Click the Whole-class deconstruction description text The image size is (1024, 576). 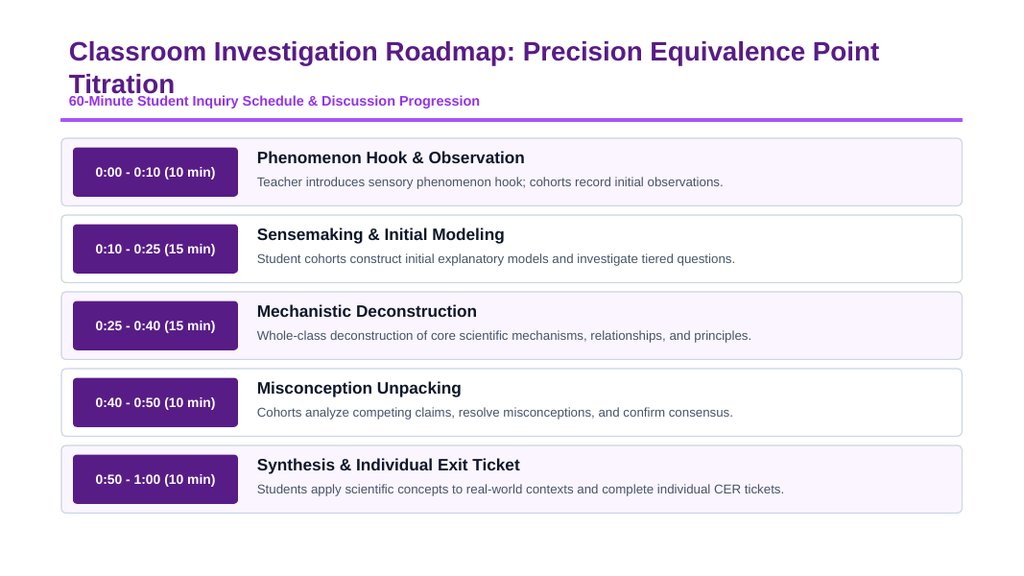pyautogui.click(x=504, y=336)
